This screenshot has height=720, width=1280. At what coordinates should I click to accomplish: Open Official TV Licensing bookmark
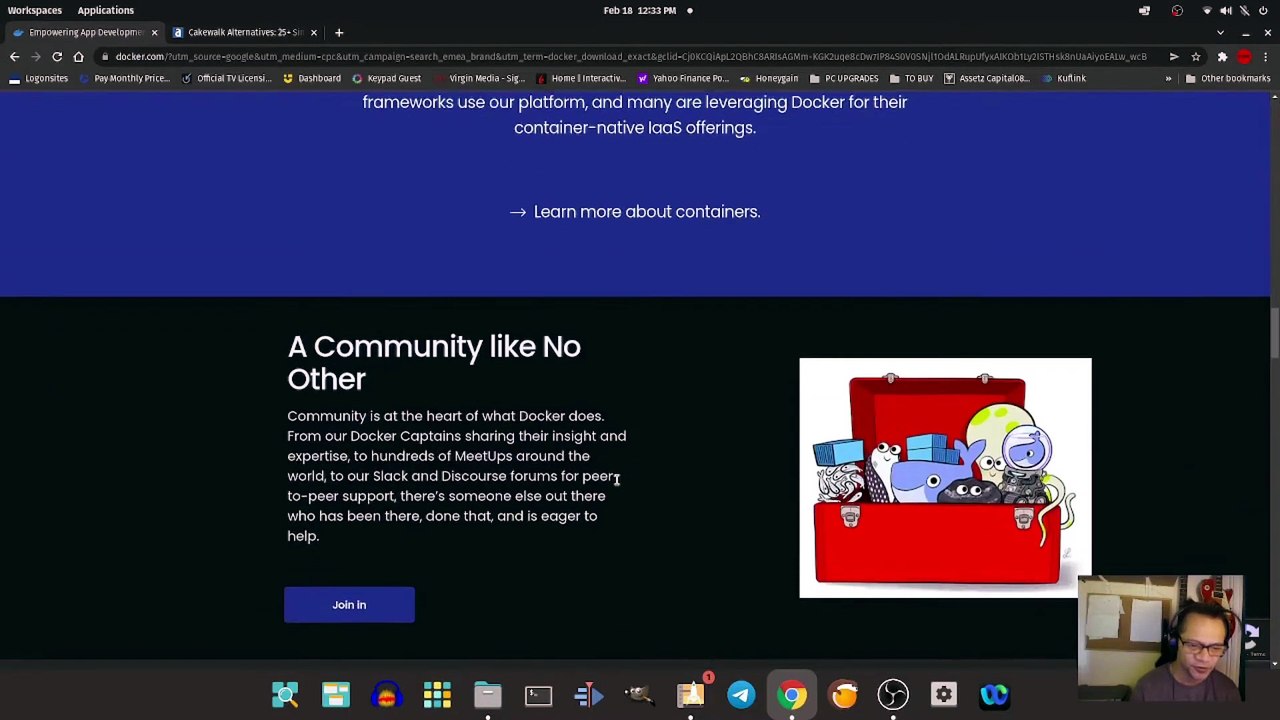226,78
